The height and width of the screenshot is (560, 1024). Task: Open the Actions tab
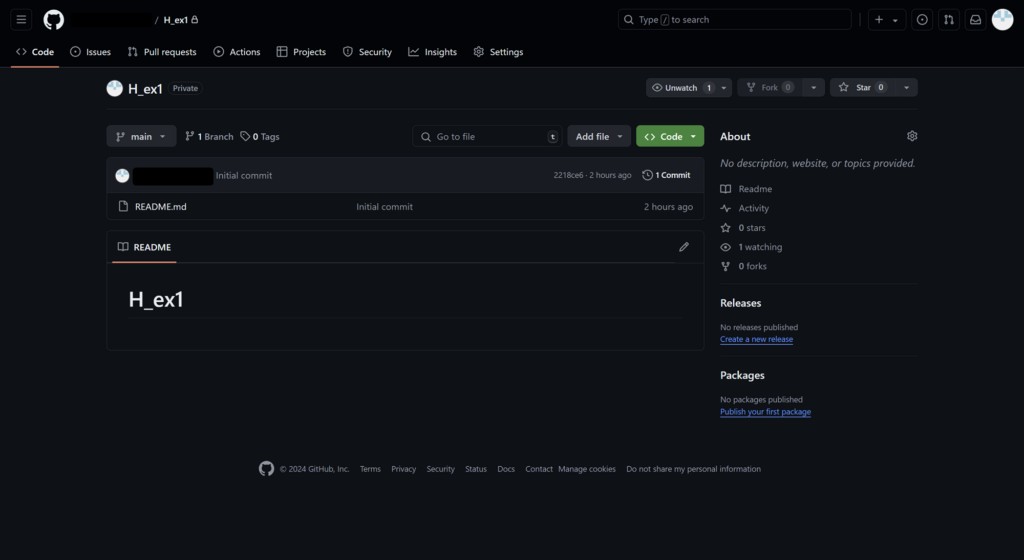236,52
